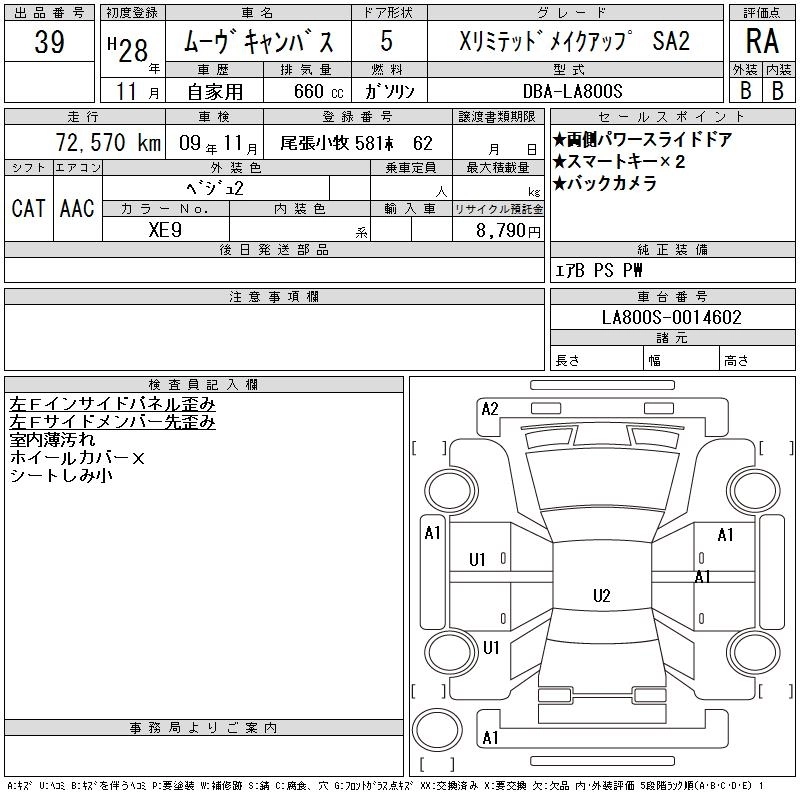The image size is (800, 800).
Task: Click the model code DBA-LA800S
Action: tap(572, 91)
